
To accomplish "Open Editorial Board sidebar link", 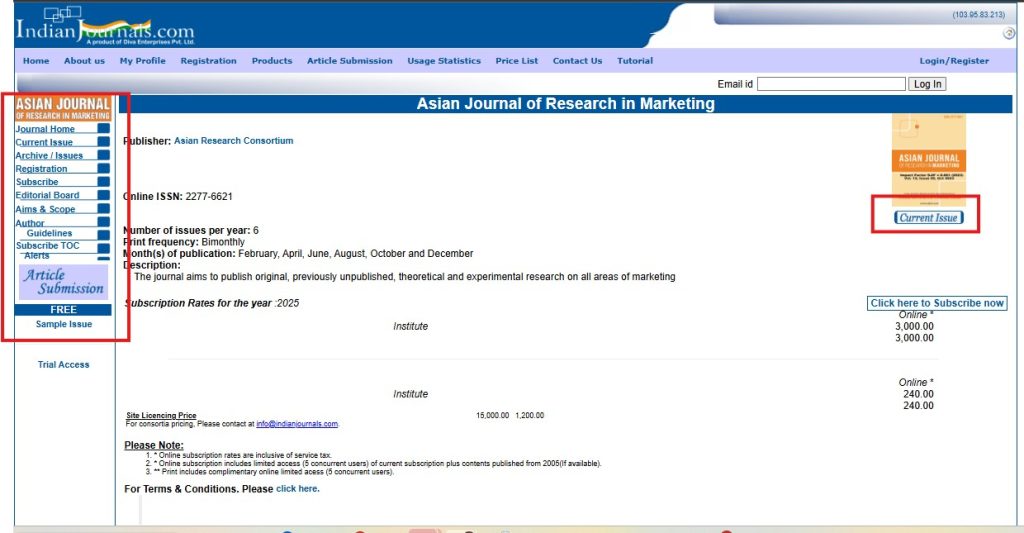I will 47,195.
